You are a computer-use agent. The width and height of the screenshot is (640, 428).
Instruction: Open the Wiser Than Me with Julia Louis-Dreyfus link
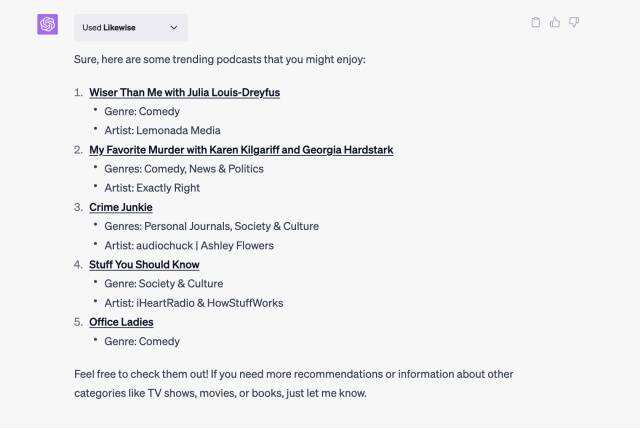click(x=184, y=92)
